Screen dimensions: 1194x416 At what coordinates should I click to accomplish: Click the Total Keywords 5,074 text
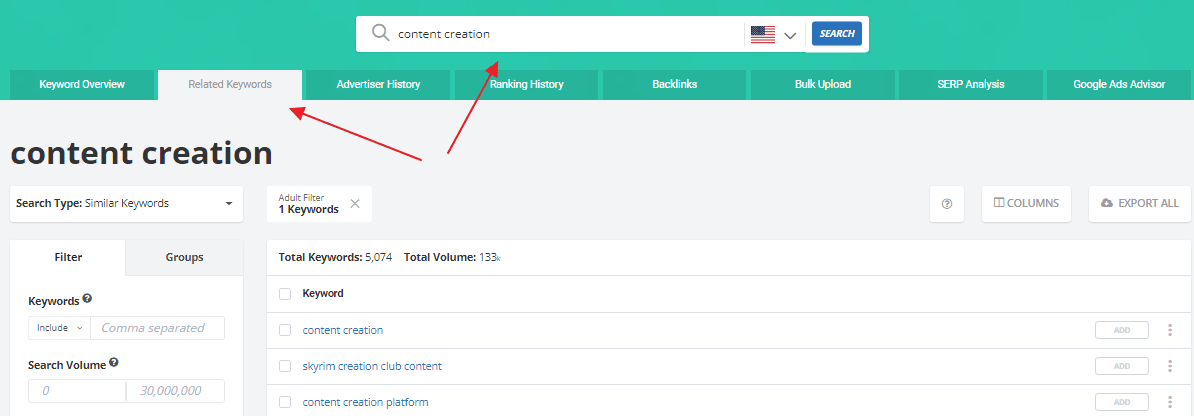click(x=335, y=258)
